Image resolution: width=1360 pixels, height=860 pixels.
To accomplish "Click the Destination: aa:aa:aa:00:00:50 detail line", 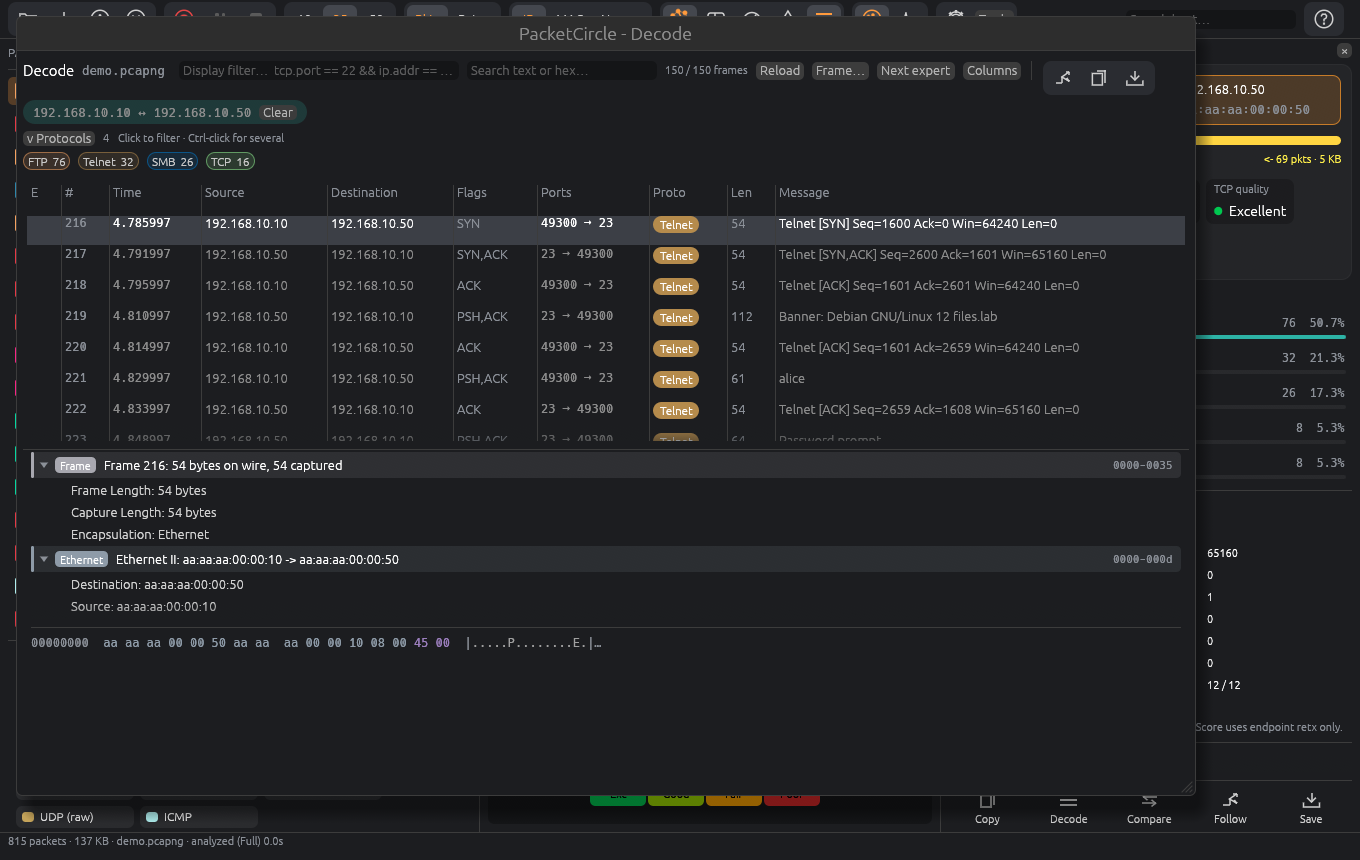I will pyautogui.click(x=157, y=585).
